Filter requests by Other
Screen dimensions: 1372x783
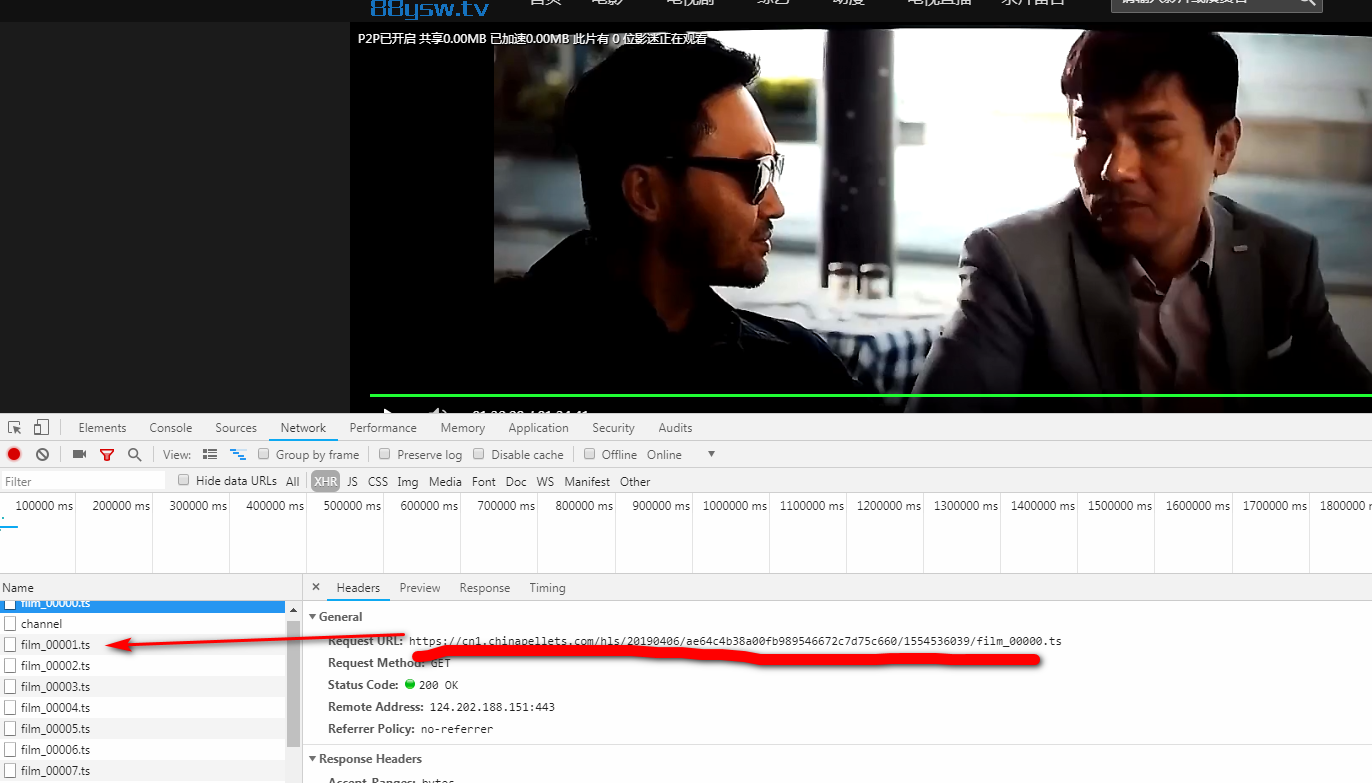635,481
